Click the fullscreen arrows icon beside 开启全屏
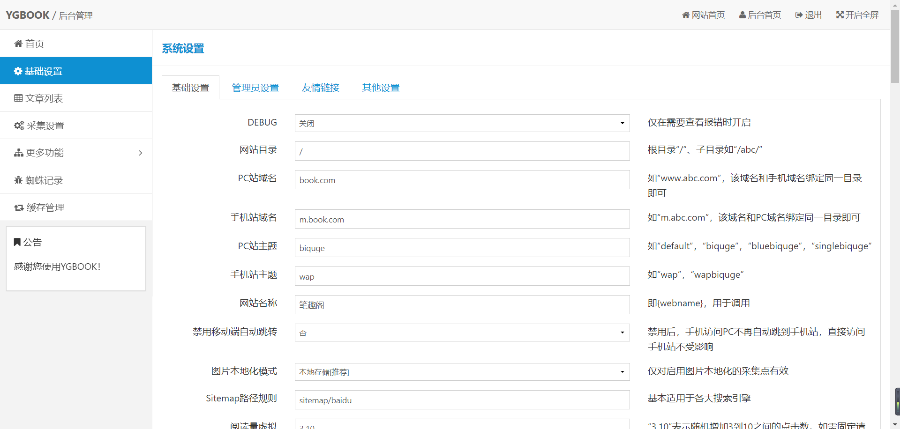This screenshot has height=429, width=900. point(839,16)
